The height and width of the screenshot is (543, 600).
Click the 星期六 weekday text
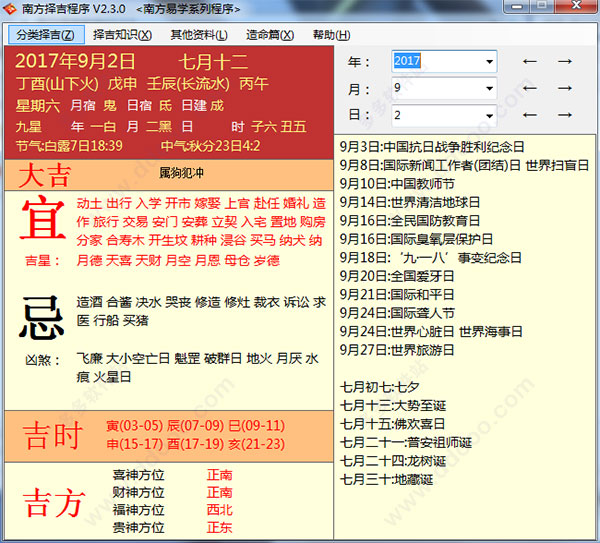click(x=38, y=106)
